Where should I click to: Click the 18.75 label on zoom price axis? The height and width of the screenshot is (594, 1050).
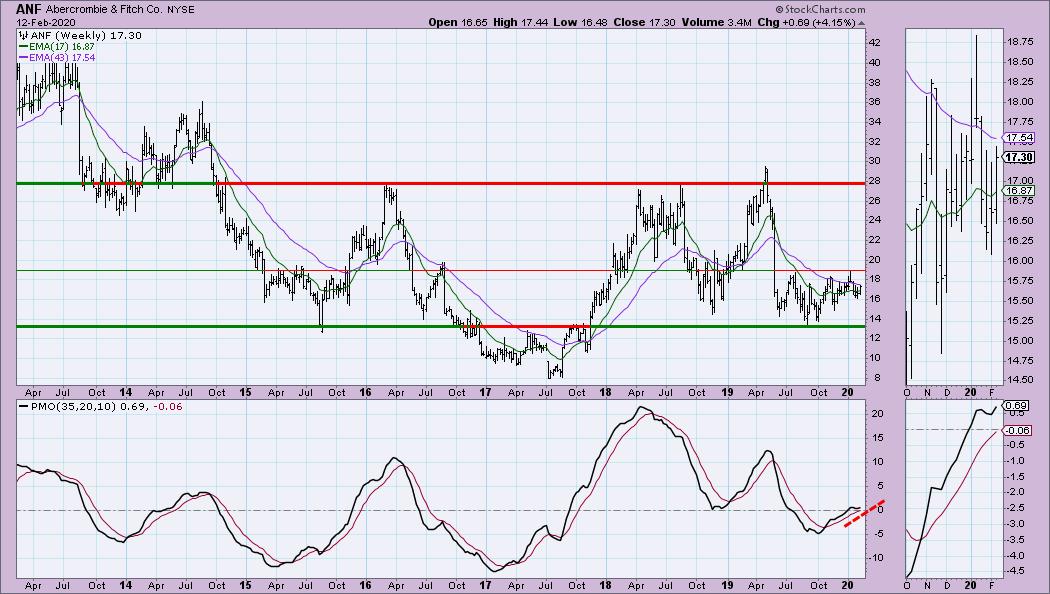click(x=1020, y=42)
